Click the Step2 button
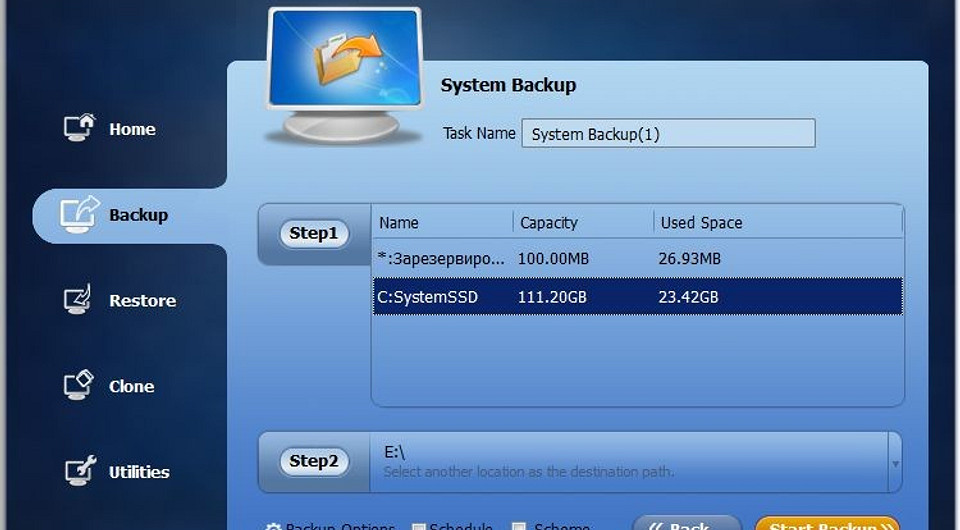This screenshot has width=960, height=530. 313,461
